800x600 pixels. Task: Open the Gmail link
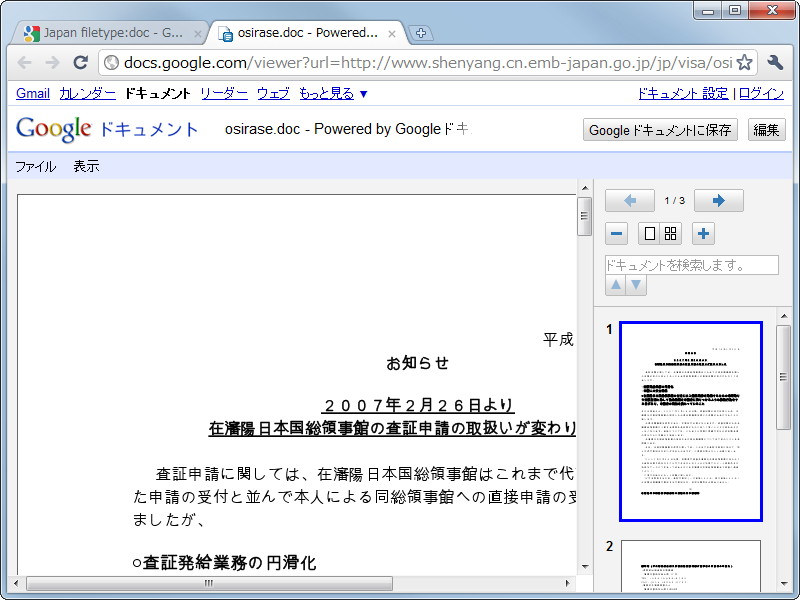pyautogui.click(x=31, y=93)
